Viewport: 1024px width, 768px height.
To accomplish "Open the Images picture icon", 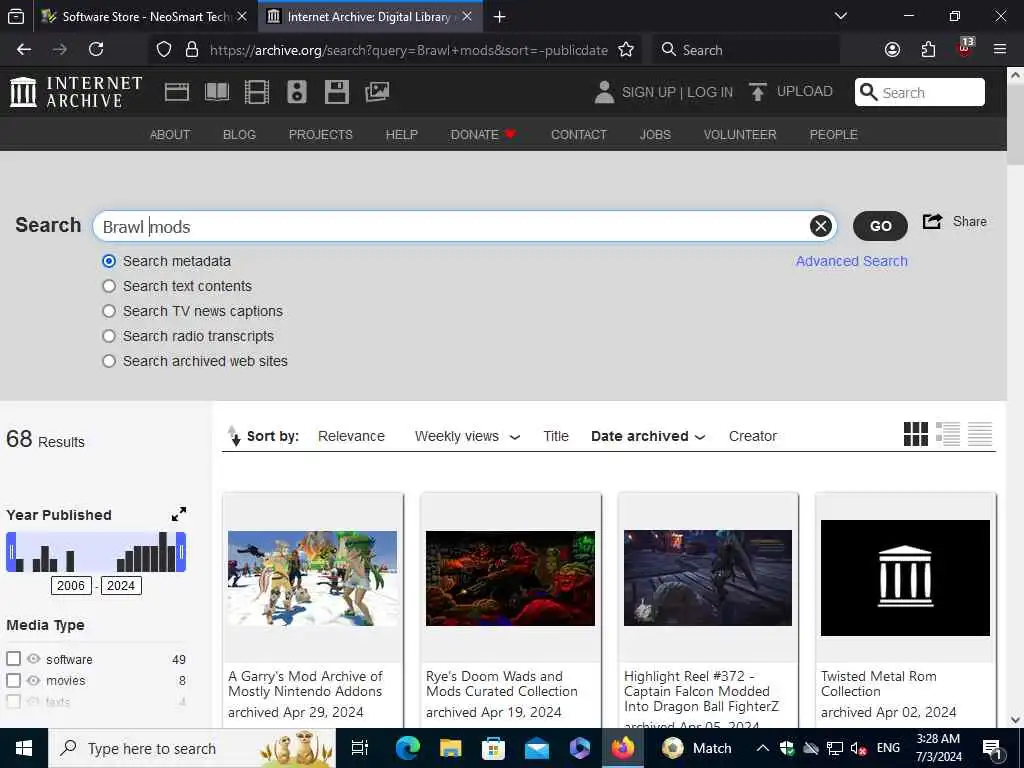I will (377, 92).
